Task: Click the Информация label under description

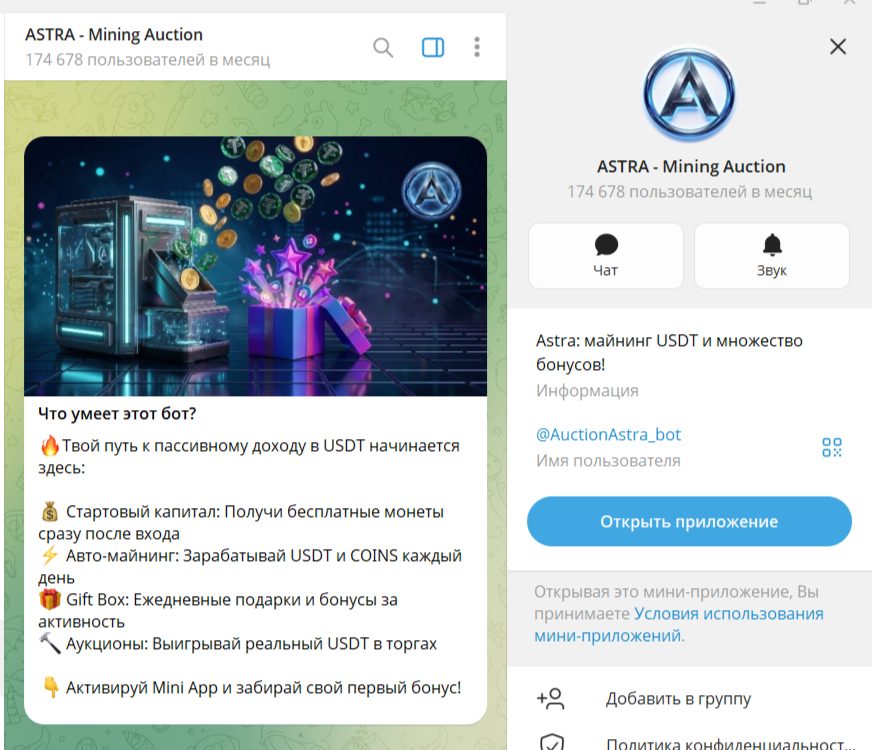Action: (x=587, y=391)
